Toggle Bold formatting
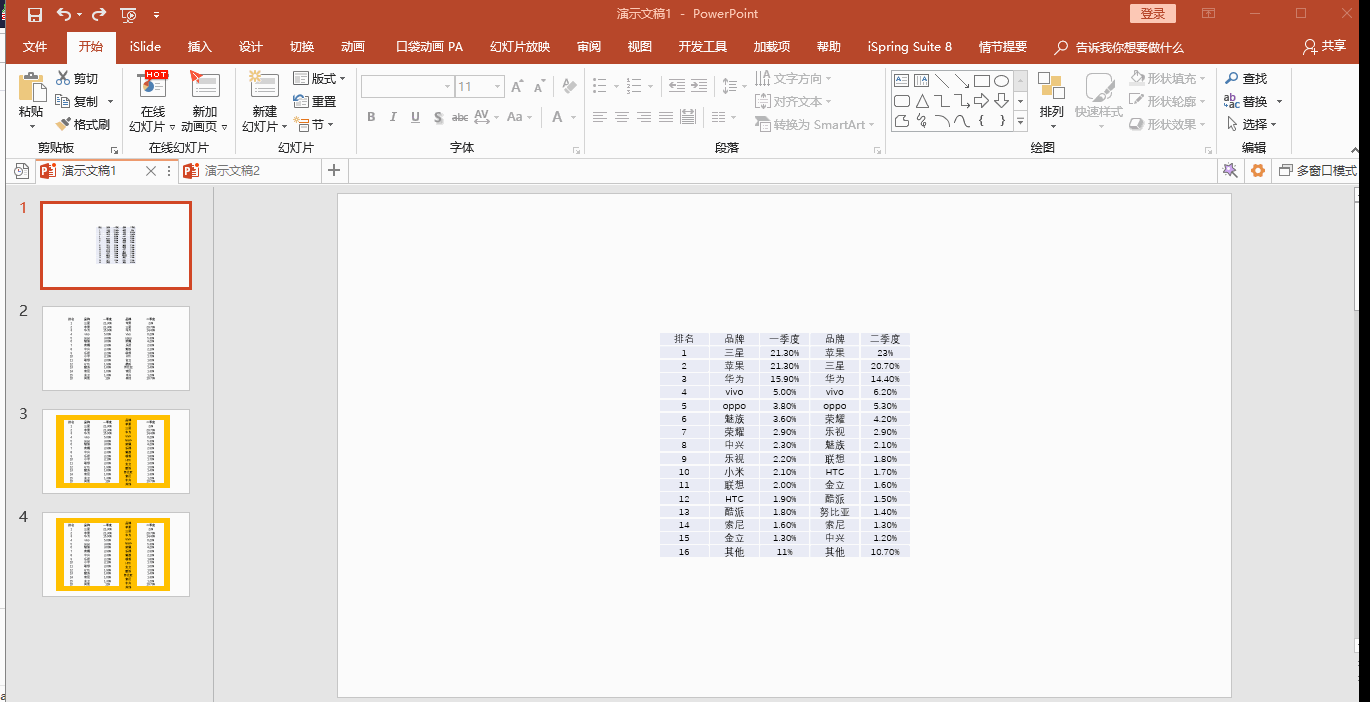Screen dimensions: 1370x702 point(371,117)
